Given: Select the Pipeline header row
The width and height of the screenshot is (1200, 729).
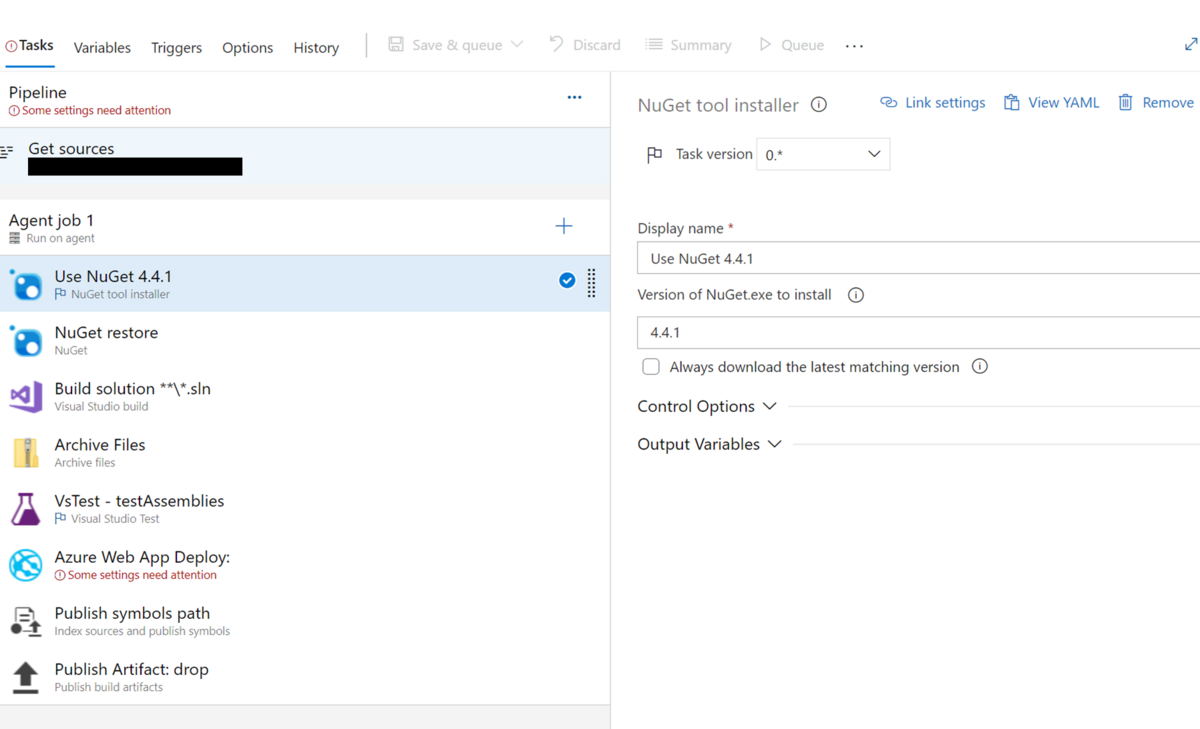Looking at the screenshot, I should (305, 100).
